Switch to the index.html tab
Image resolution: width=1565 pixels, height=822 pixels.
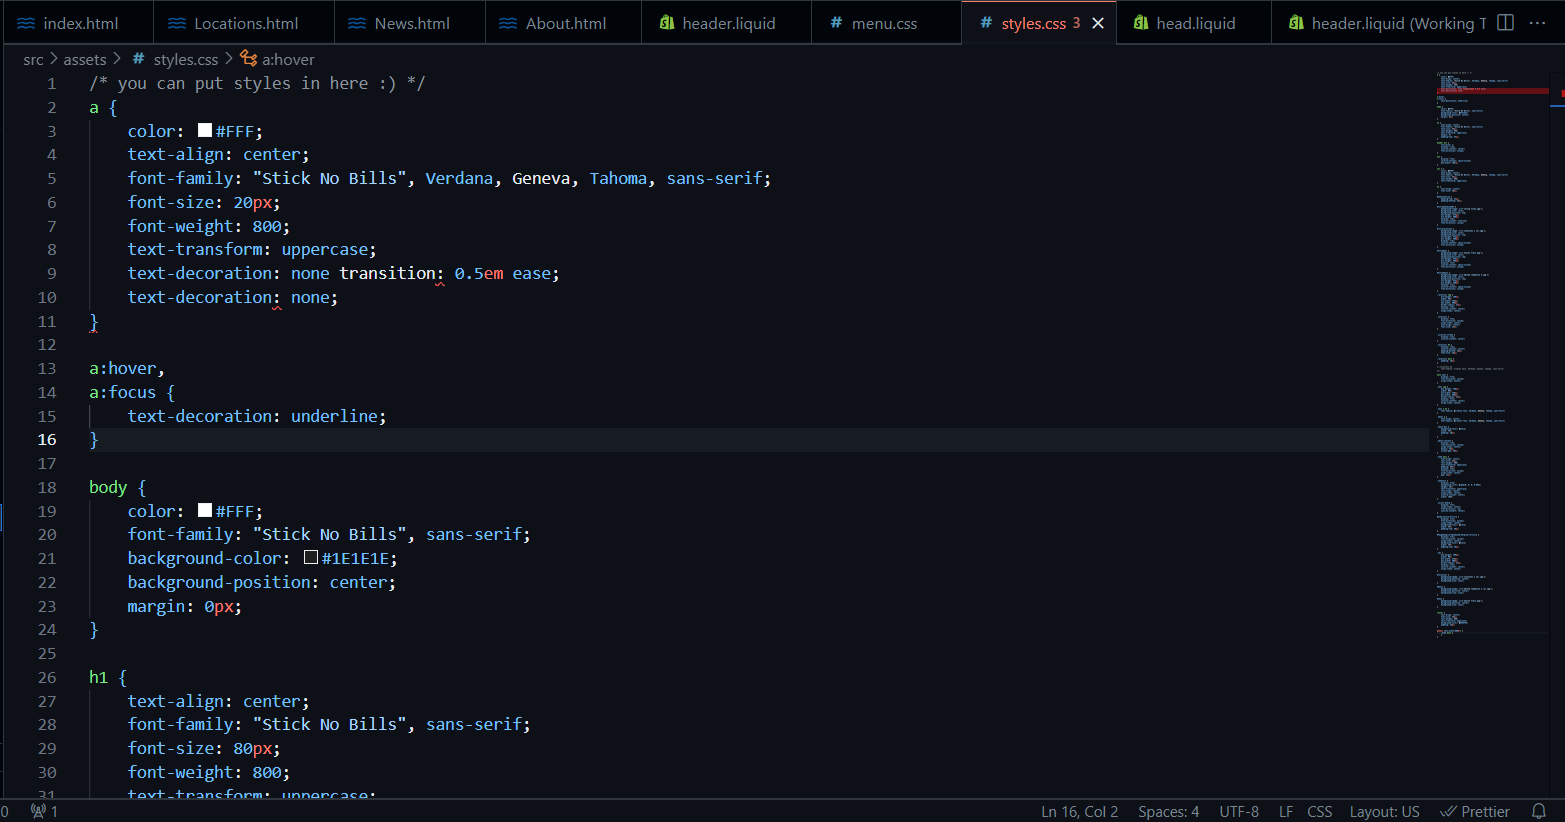coord(79,23)
